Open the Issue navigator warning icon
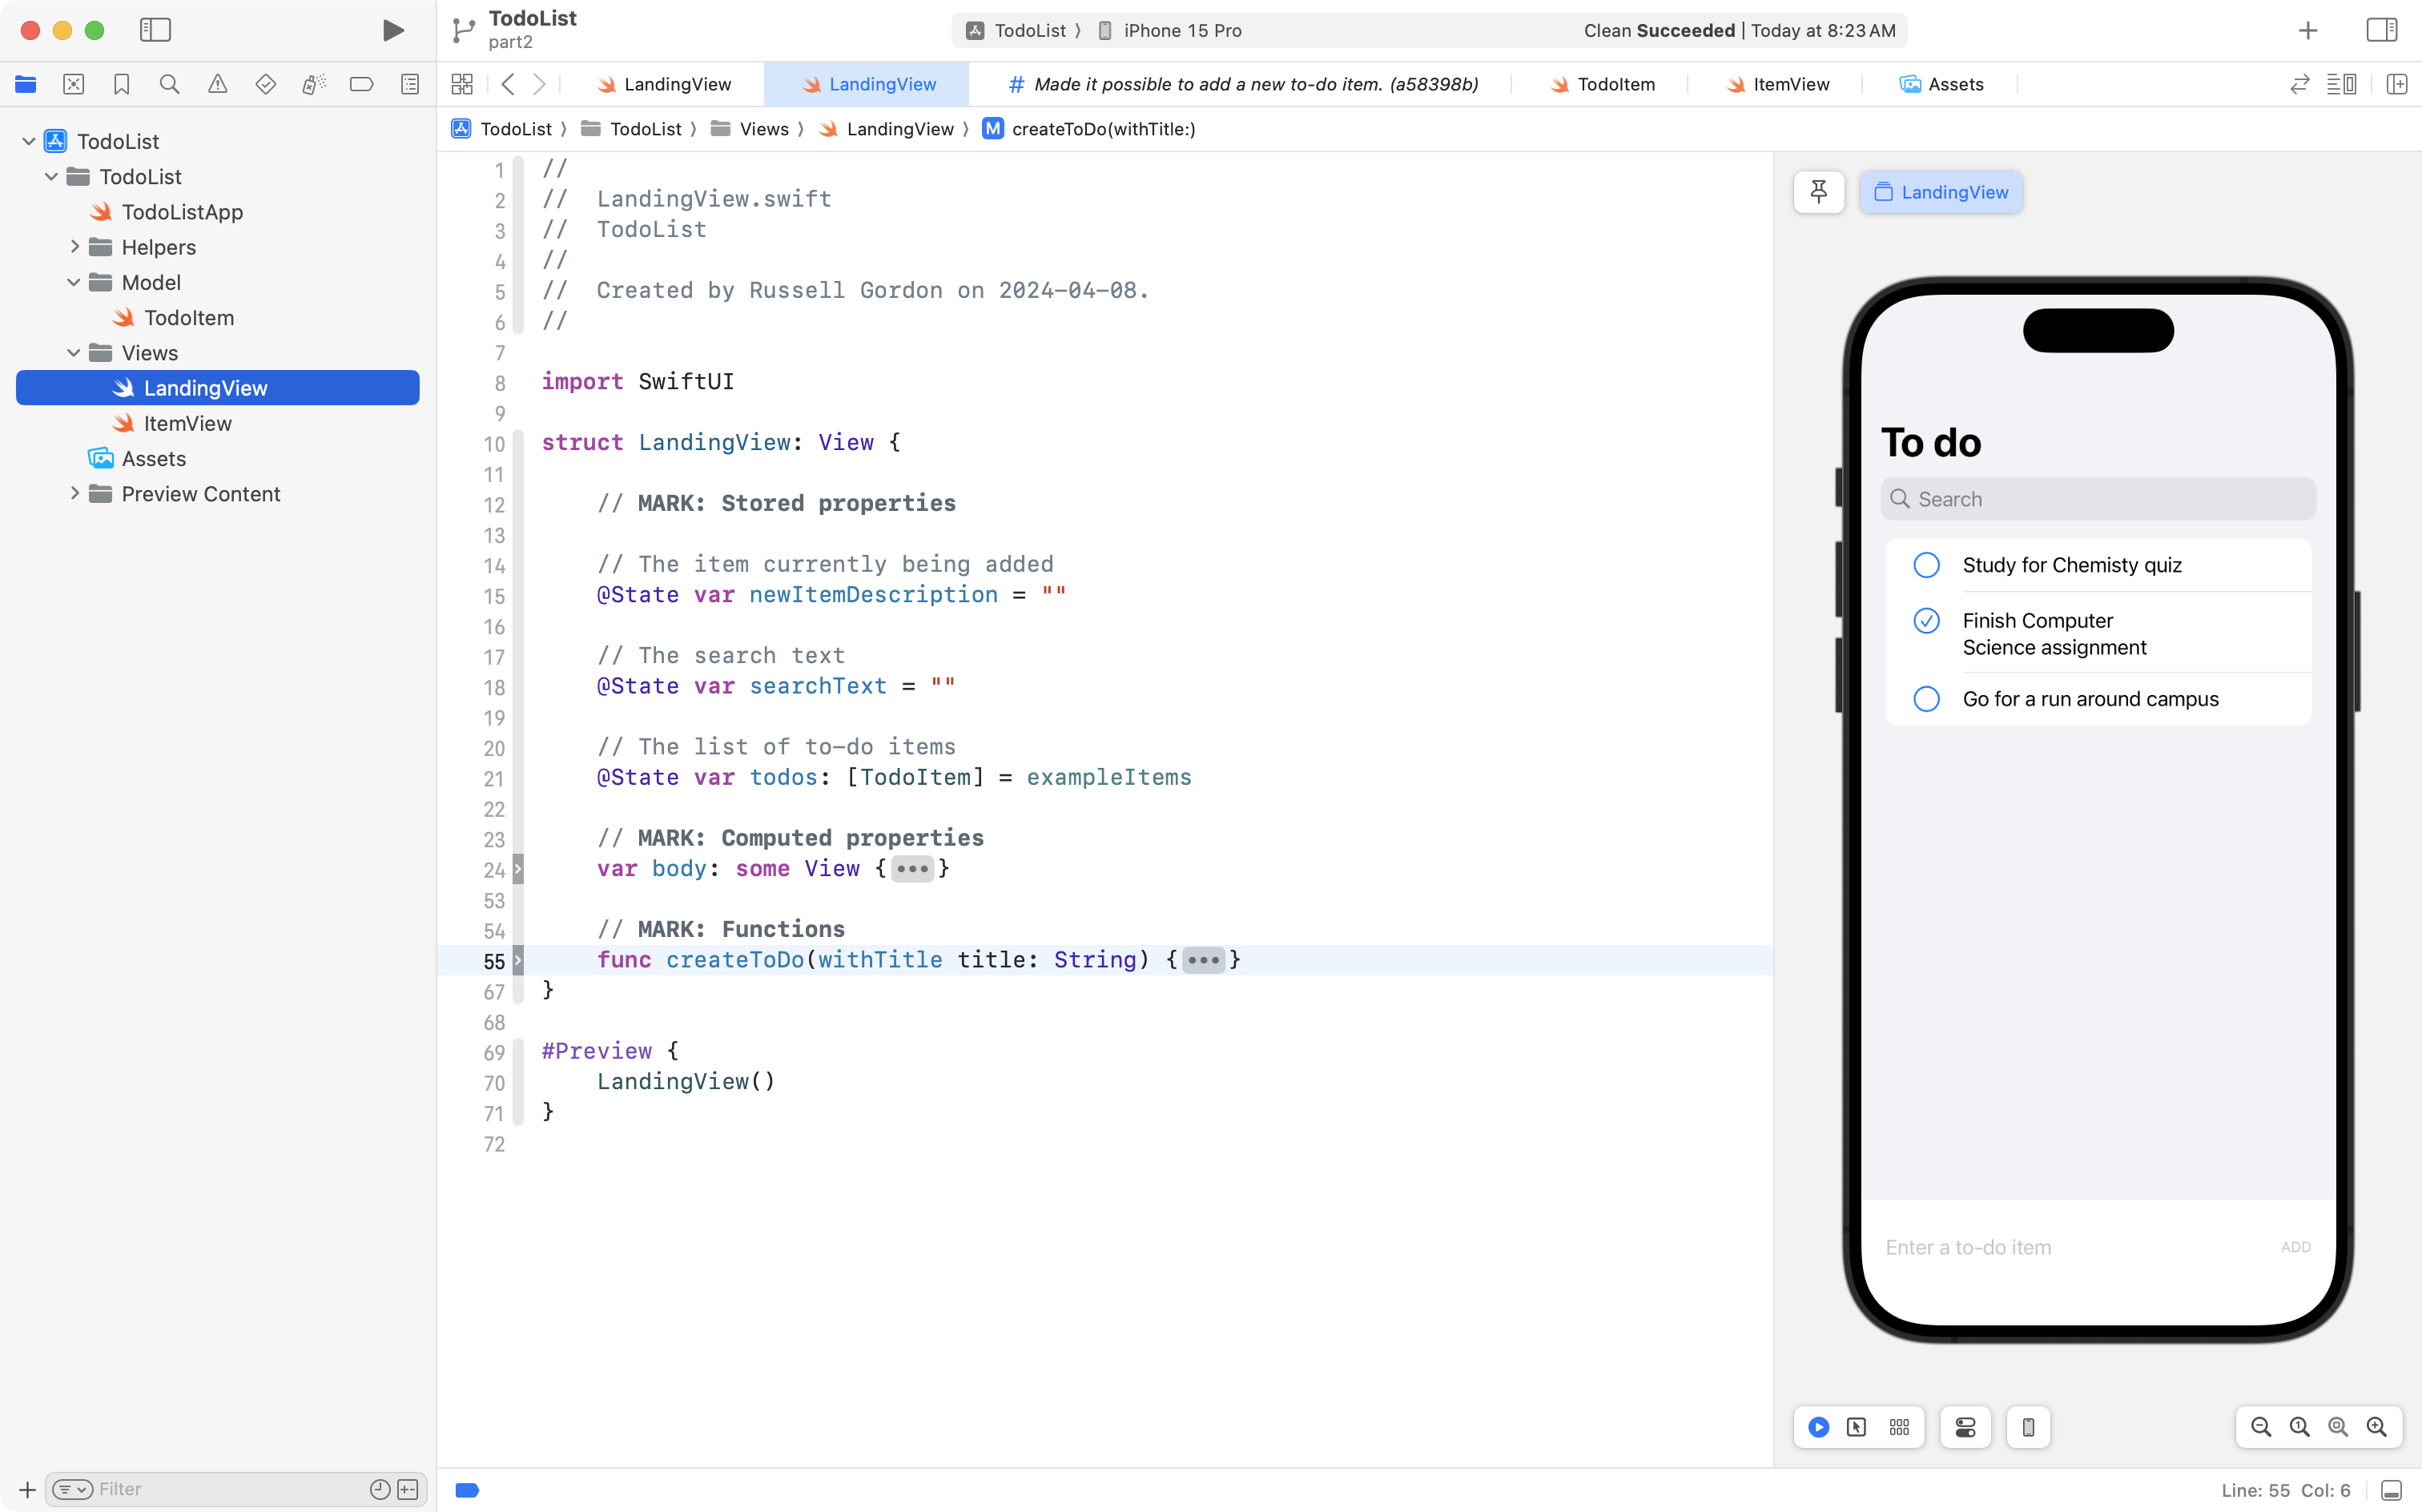Screen dimensions: 2422x1512 click(217, 84)
